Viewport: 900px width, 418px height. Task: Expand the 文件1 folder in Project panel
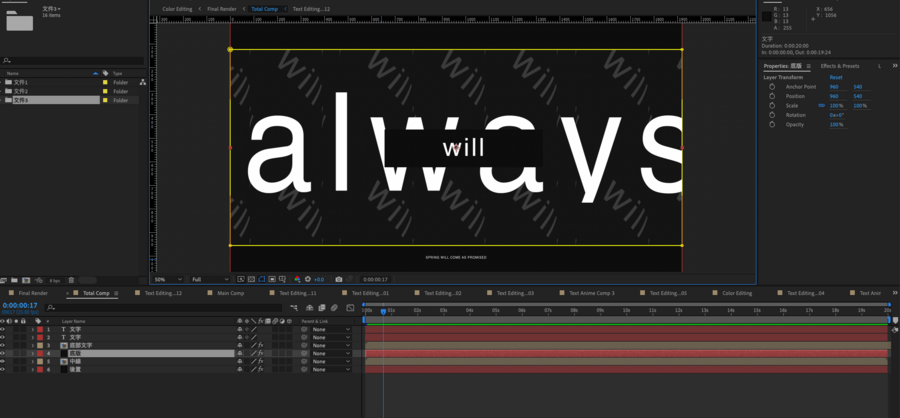[x=2, y=82]
